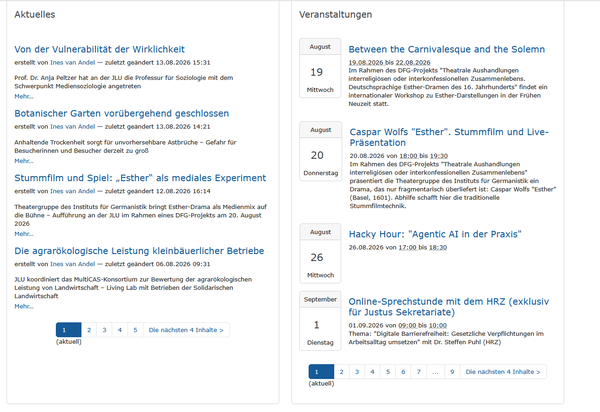This screenshot has height=412, width=600.
Task: Click 'Mehr...' below the agrarökologische article
Action: coord(24,306)
